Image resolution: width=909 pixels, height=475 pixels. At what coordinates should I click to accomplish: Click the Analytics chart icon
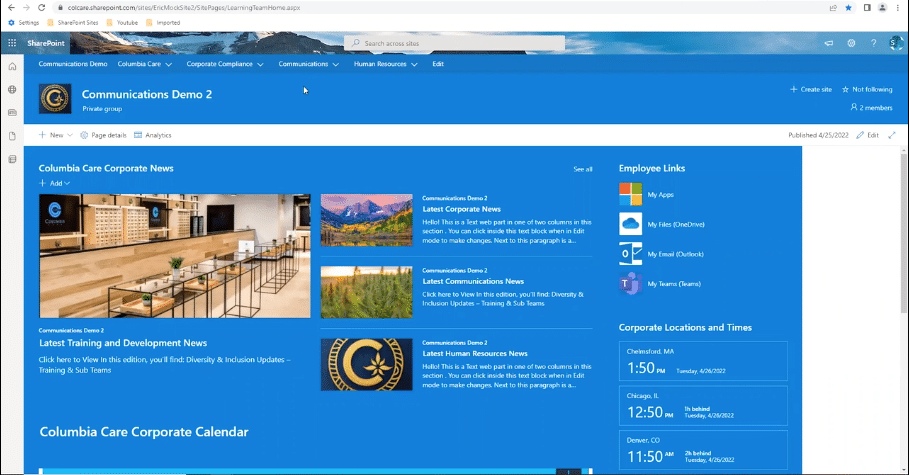pyautogui.click(x=138, y=135)
